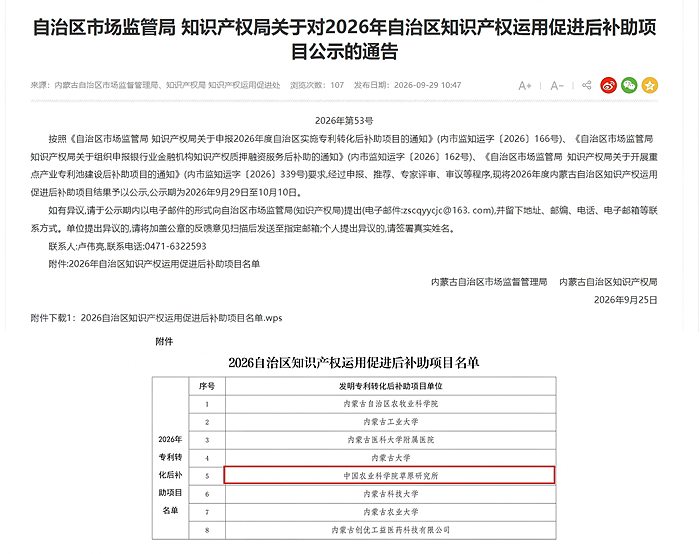The image size is (700, 554).
Task: Increase font size with A+ icon
Action: [x=525, y=85]
